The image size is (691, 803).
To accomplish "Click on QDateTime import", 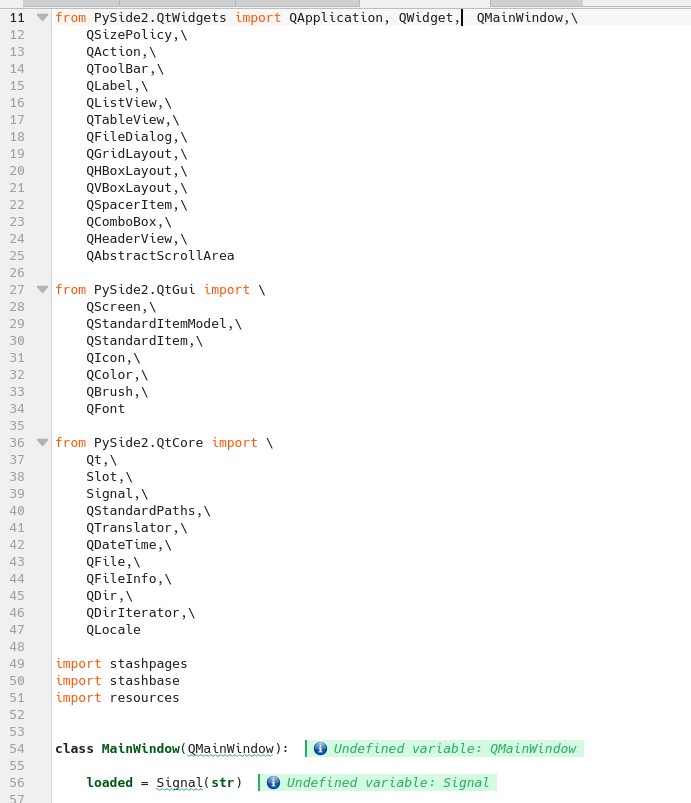I will tap(121, 544).
